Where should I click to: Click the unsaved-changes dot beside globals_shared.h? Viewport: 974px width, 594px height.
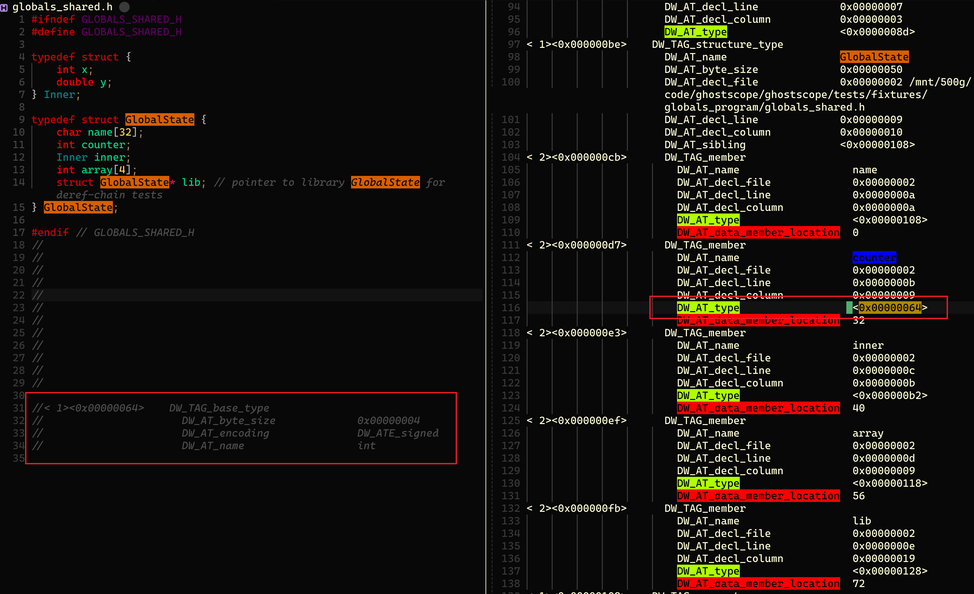pyautogui.click(x=124, y=7)
